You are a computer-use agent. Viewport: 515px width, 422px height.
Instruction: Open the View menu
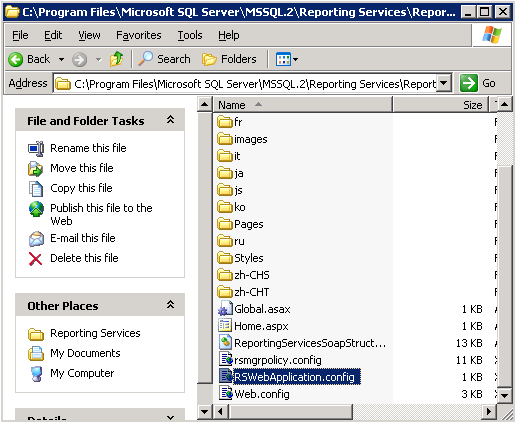coord(89,35)
